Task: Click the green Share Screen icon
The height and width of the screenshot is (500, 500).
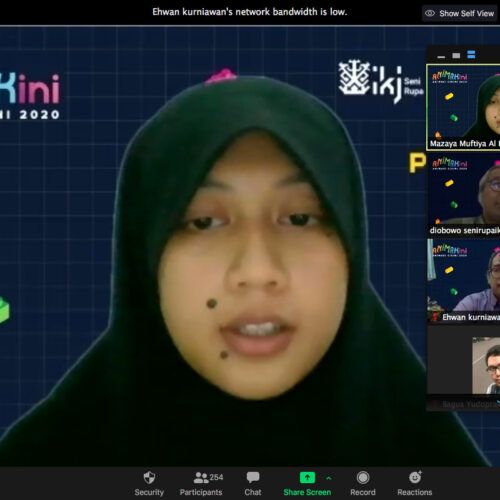Action: coord(307,478)
